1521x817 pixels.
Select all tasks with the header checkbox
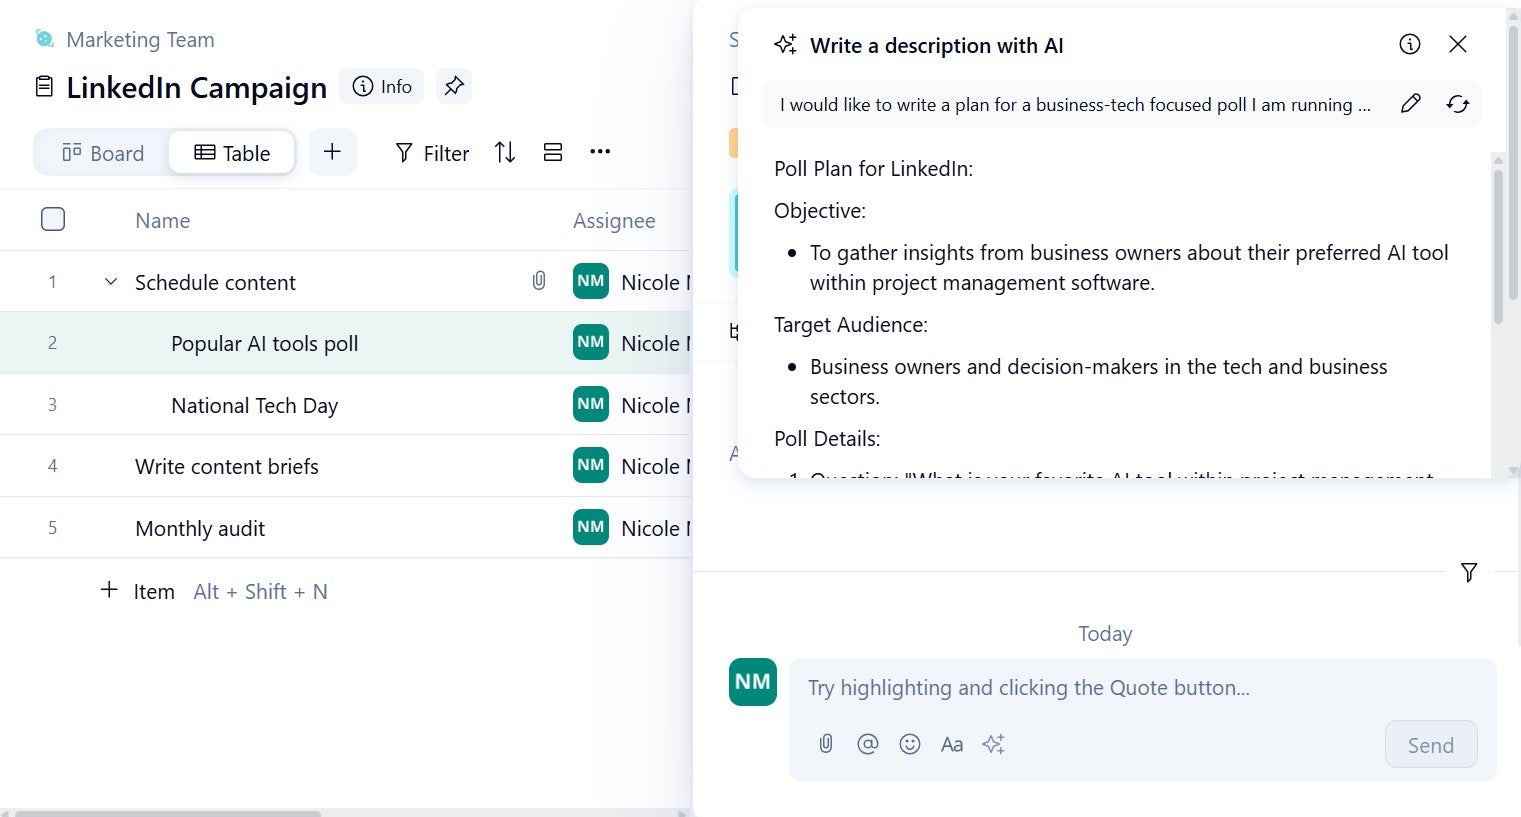click(x=52, y=219)
